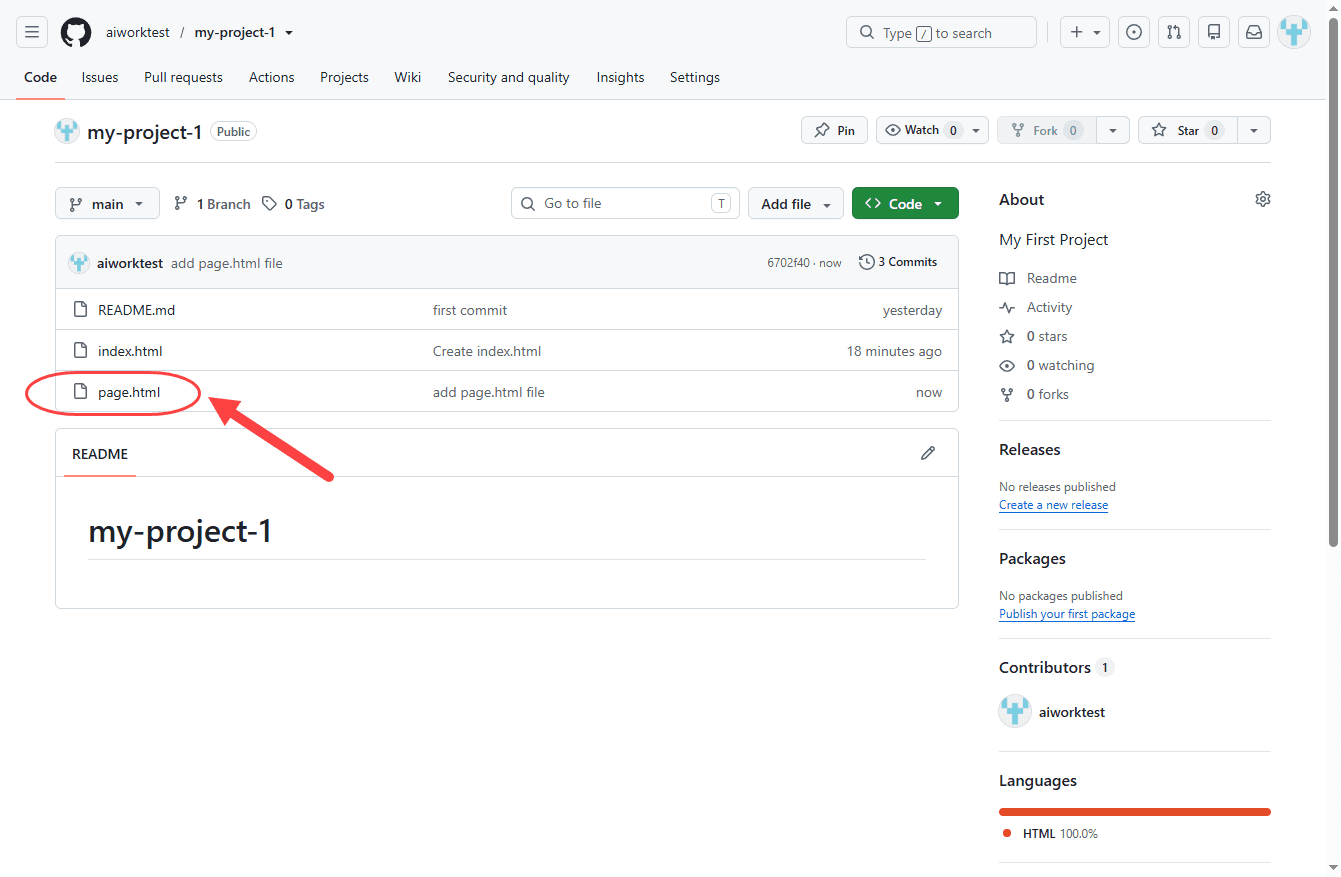Open the repositories icon in the header

1214,32
